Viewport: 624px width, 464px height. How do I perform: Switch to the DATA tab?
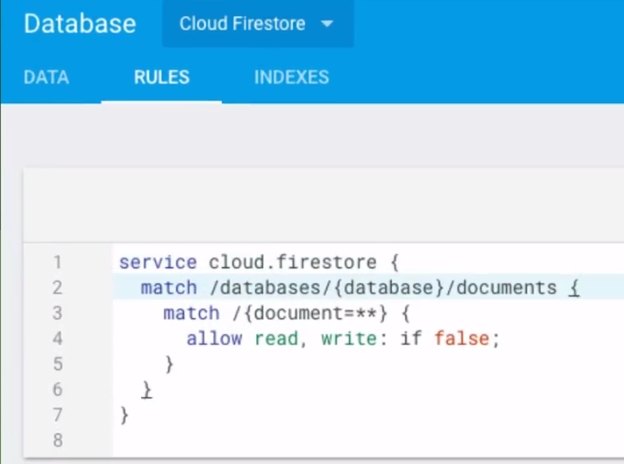pyautogui.click(x=46, y=77)
